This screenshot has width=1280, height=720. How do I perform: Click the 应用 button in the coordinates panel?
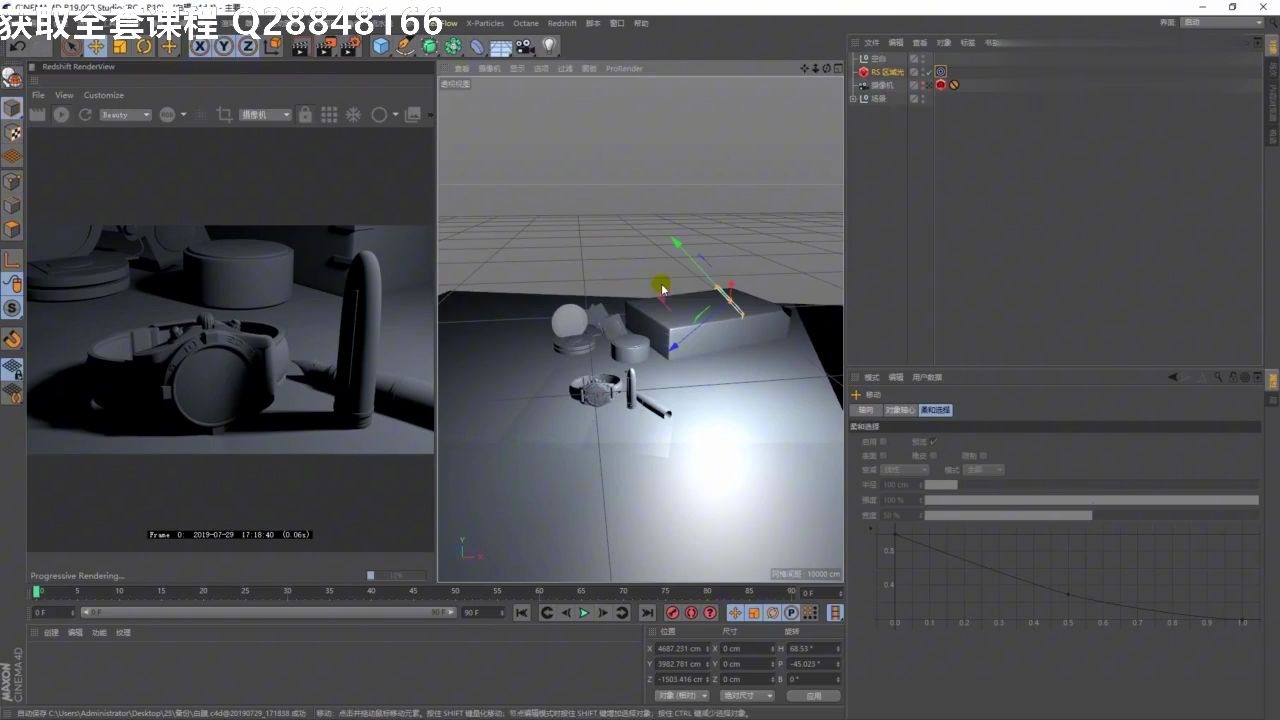coord(815,695)
